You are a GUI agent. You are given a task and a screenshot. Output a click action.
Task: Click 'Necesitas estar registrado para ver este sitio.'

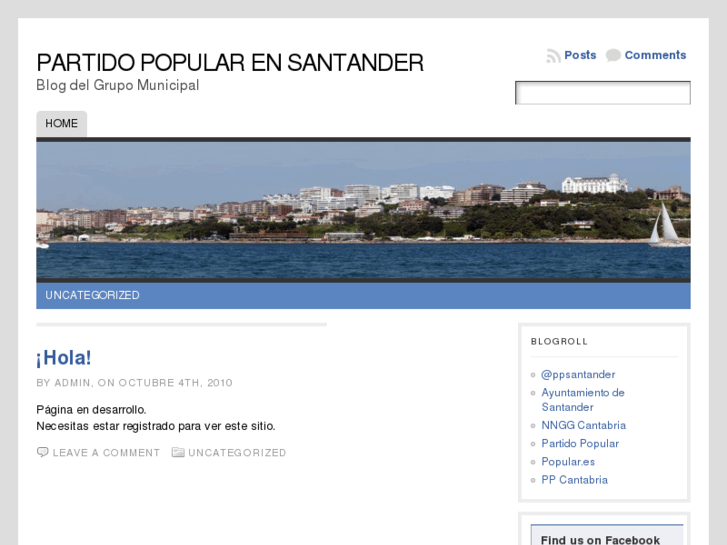156,426
